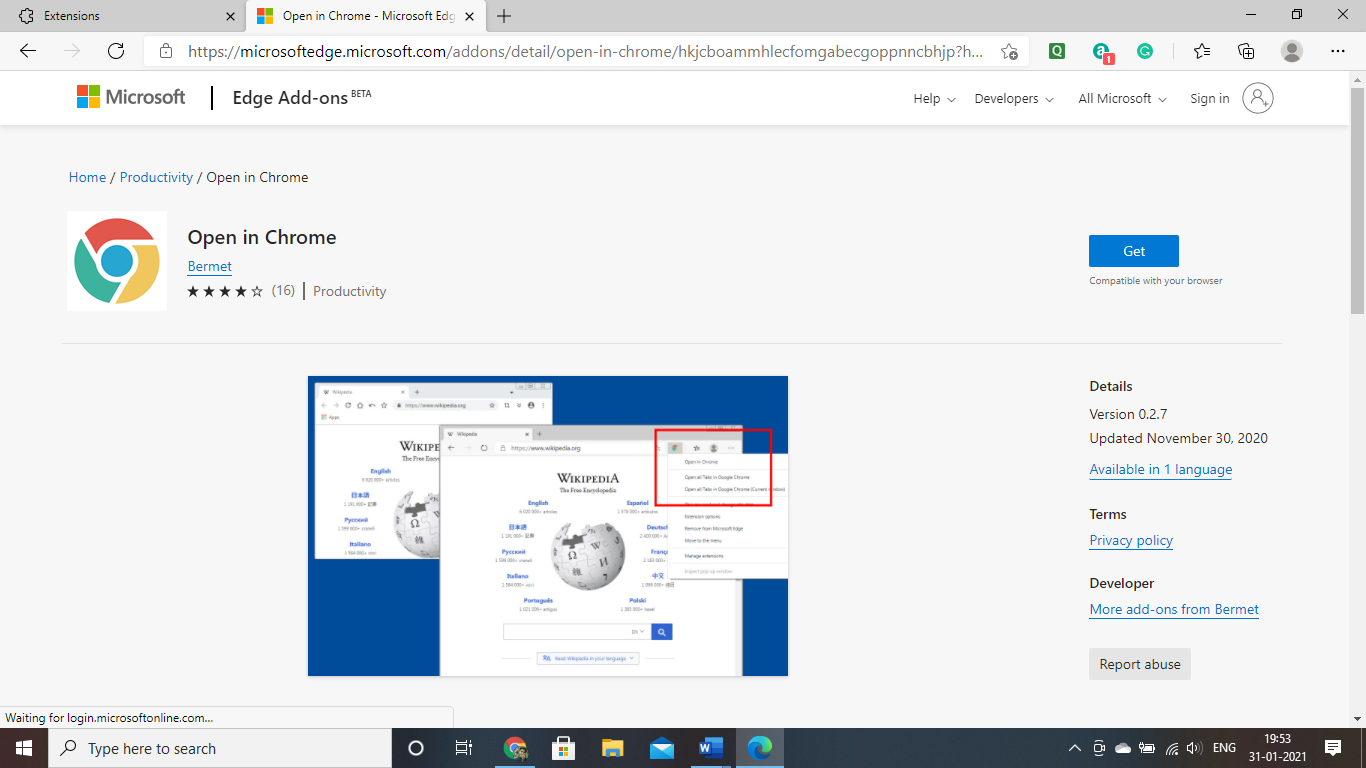Open the OneDrive cloud tray icon
This screenshot has width=1366, height=768.
coord(1122,748)
